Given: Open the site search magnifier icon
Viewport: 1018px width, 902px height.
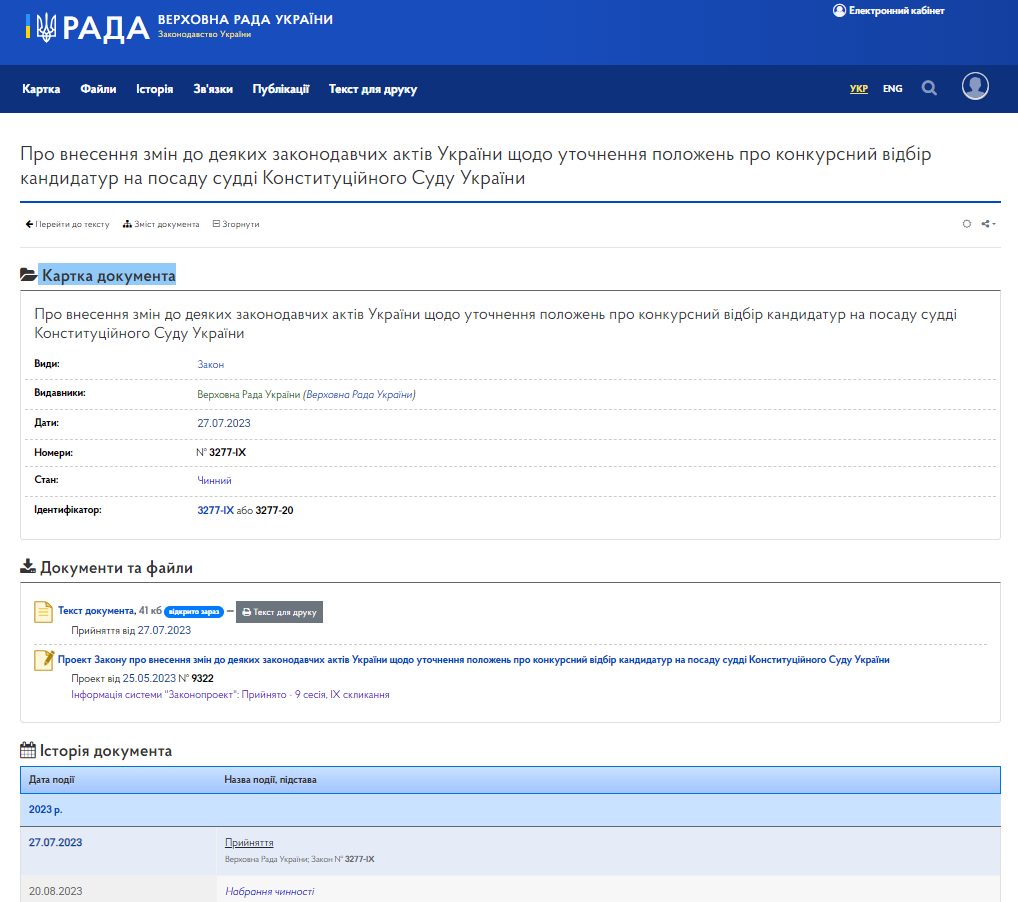Looking at the screenshot, I should tap(929, 88).
